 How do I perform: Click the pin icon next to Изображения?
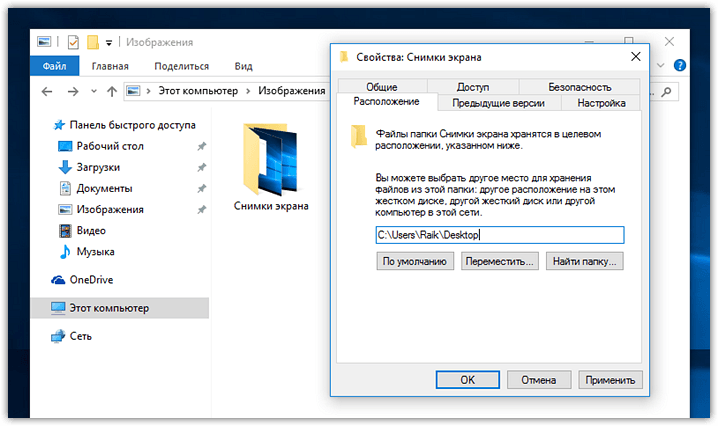click(x=201, y=210)
